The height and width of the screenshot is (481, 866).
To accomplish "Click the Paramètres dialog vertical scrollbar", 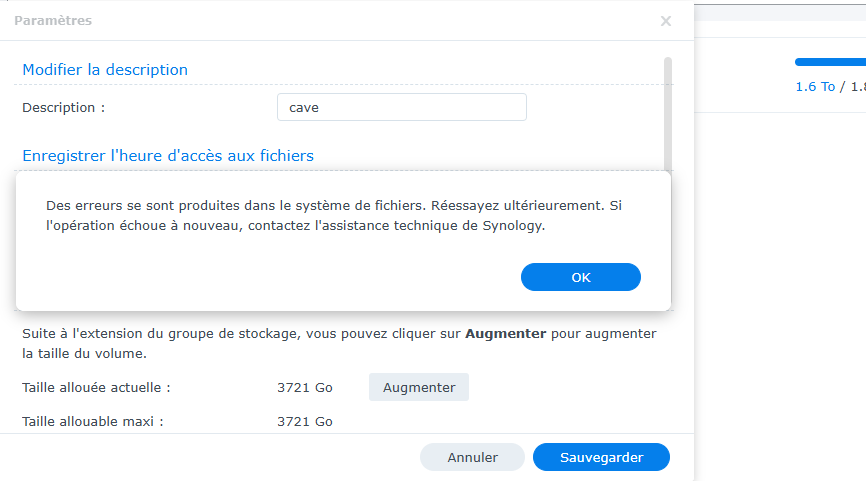I will tap(667, 110).
